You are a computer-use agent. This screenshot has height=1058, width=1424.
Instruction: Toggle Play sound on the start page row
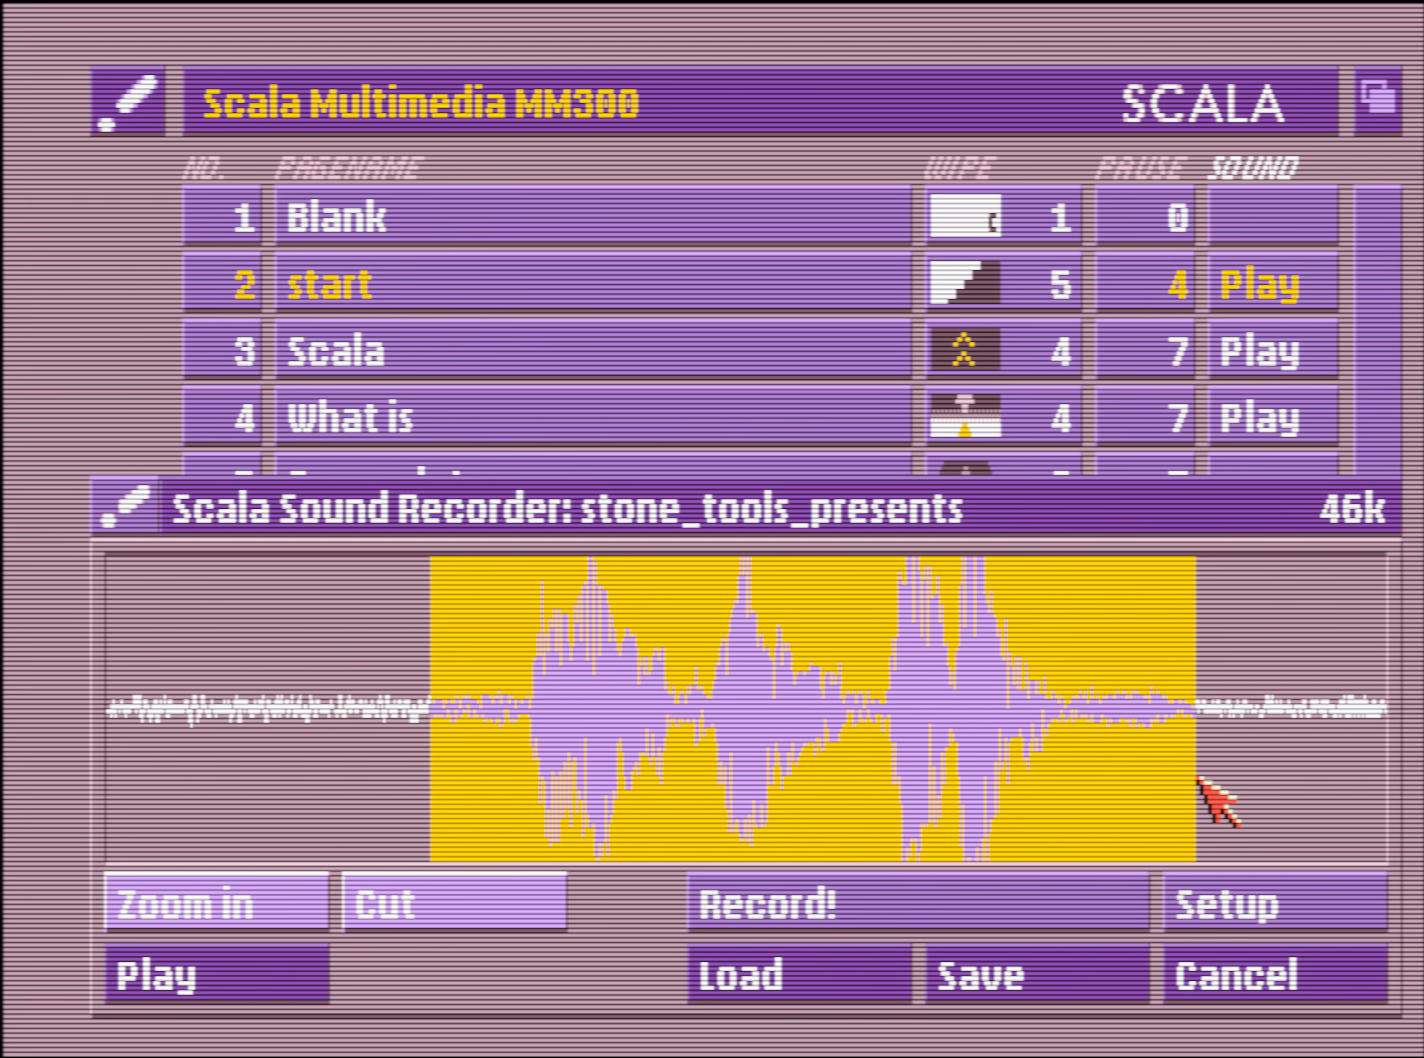point(1271,285)
